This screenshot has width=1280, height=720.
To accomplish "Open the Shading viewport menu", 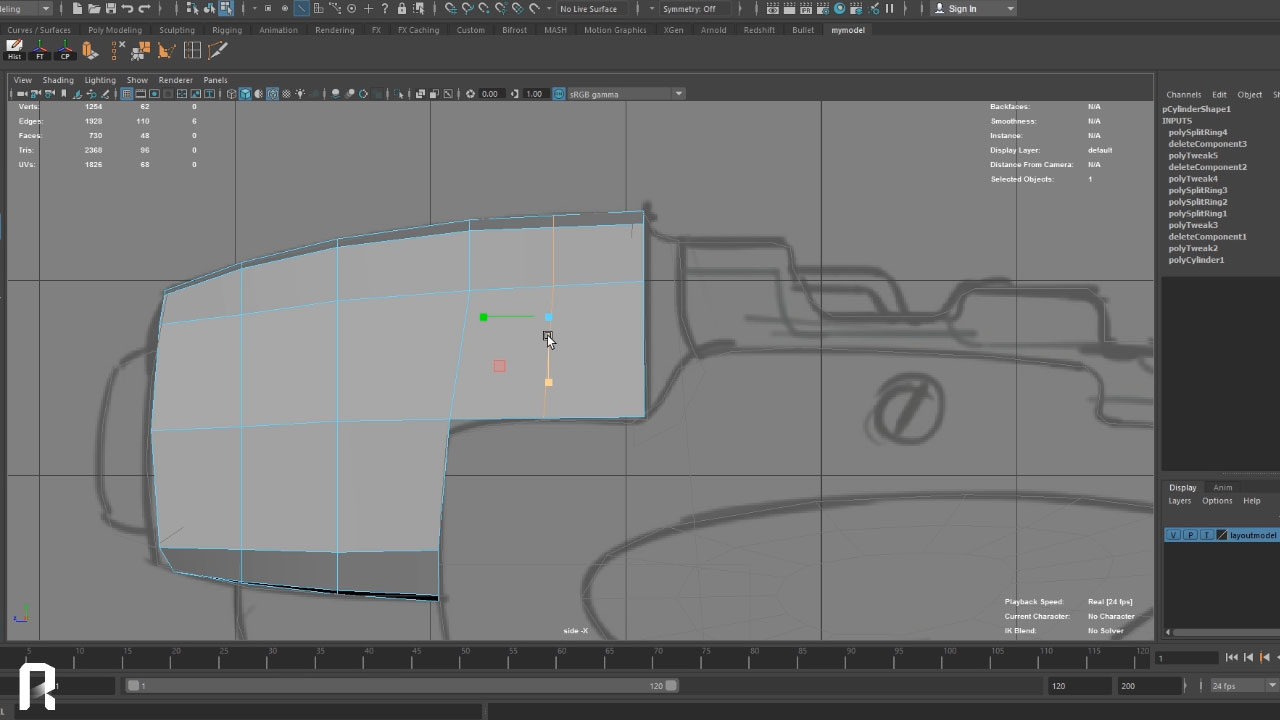I will pyautogui.click(x=58, y=80).
